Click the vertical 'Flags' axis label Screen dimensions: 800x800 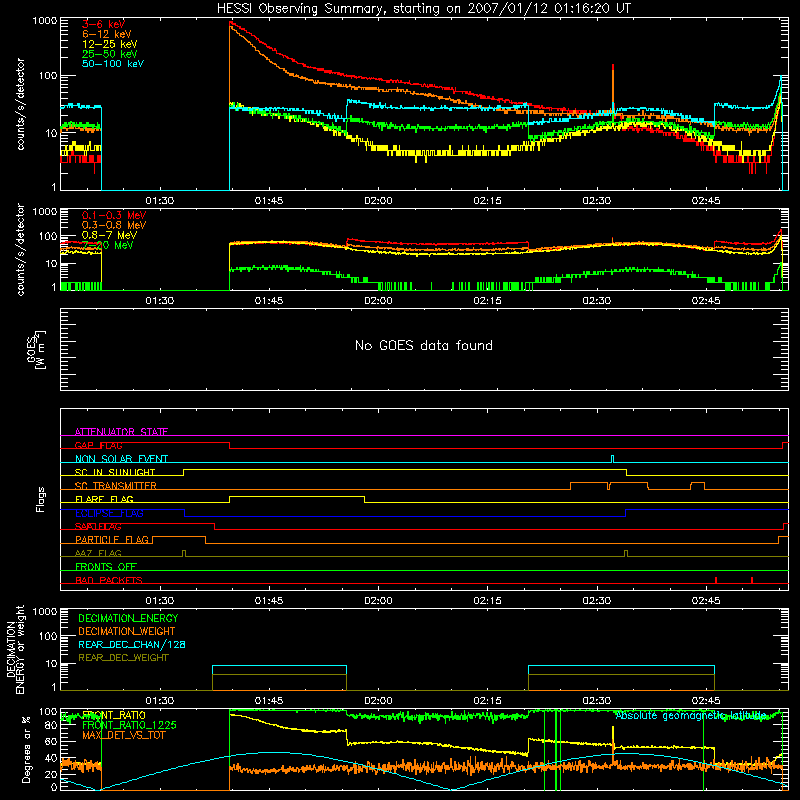(40, 499)
